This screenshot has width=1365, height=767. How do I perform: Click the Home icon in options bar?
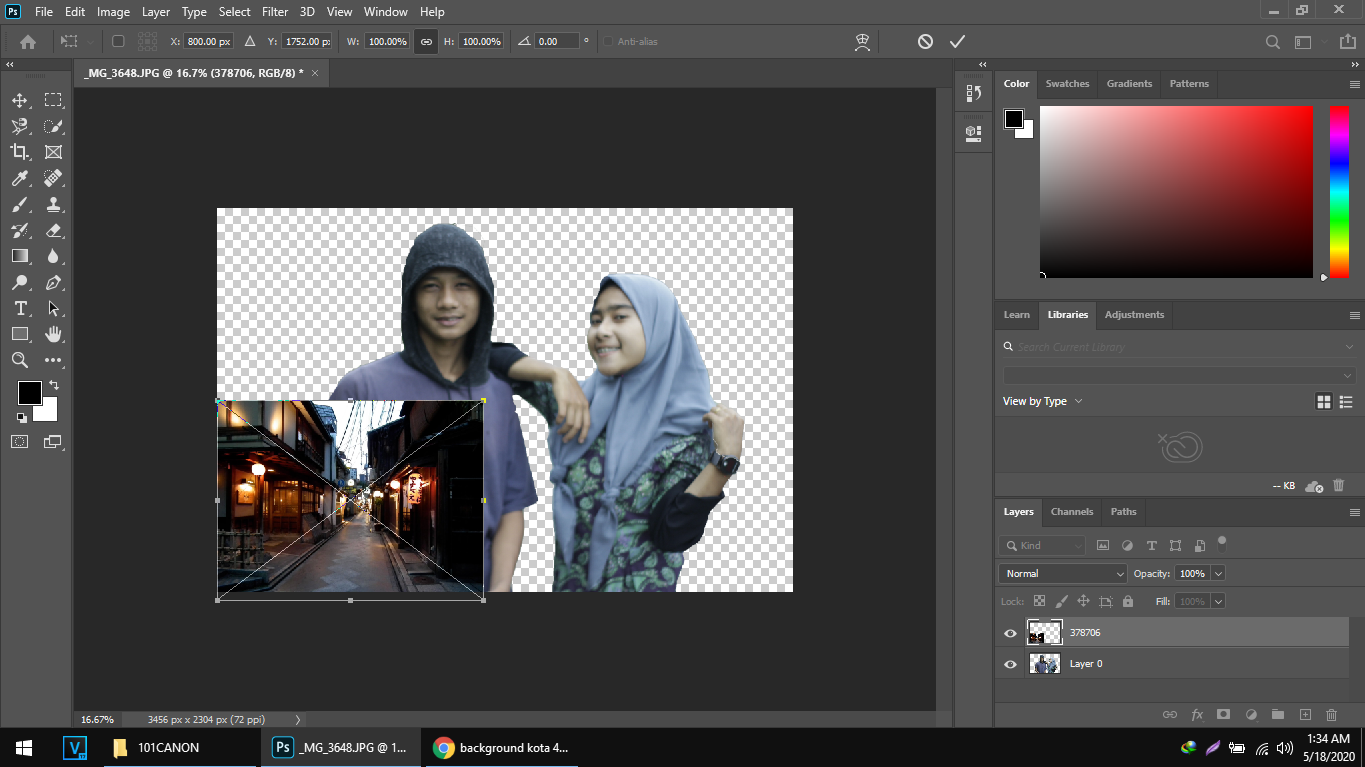28,42
